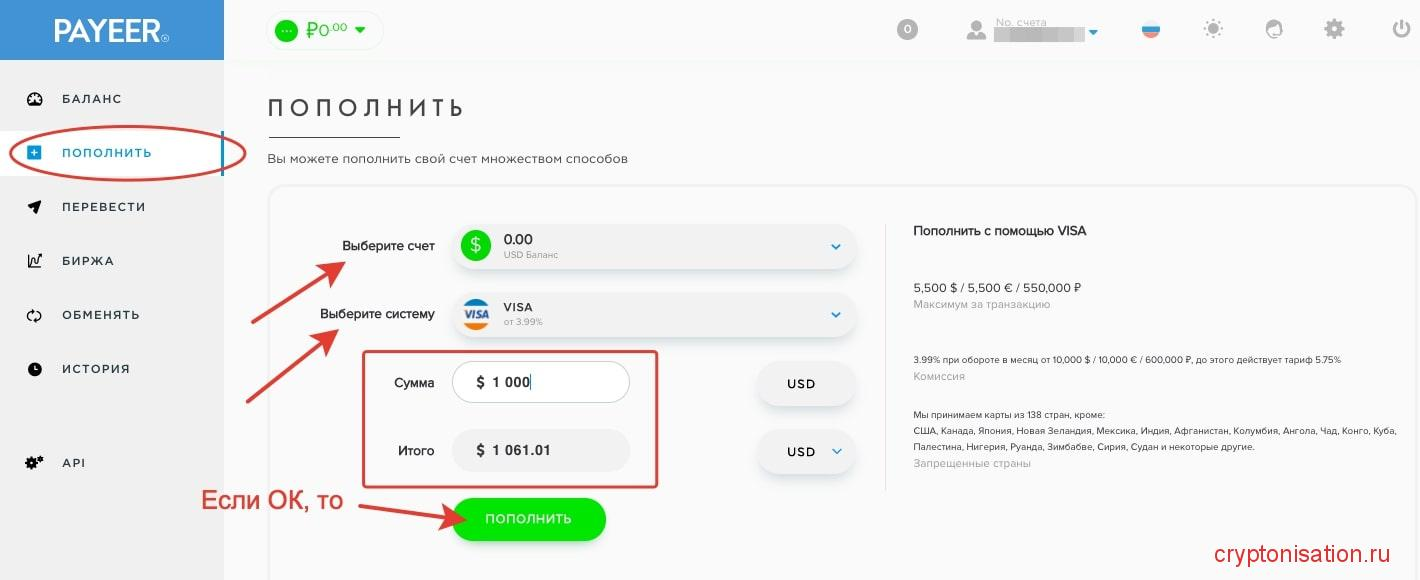Open the API sidebar item

[x=73, y=463]
